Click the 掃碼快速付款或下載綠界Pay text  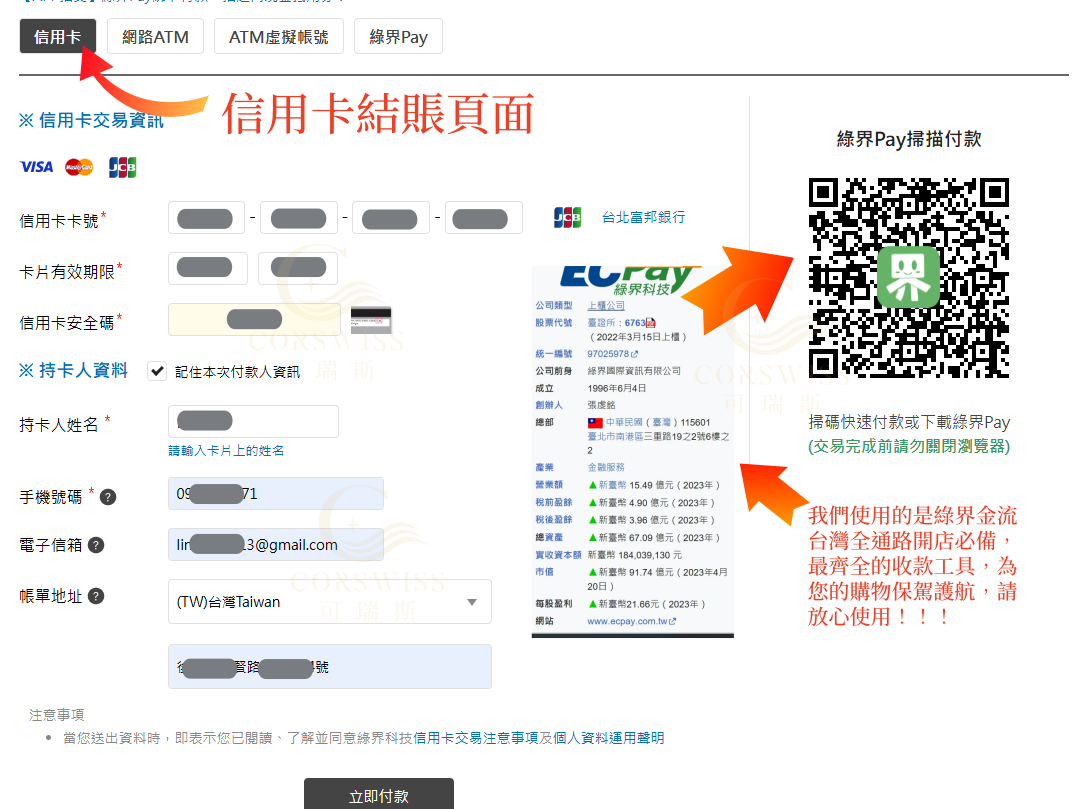pos(909,422)
